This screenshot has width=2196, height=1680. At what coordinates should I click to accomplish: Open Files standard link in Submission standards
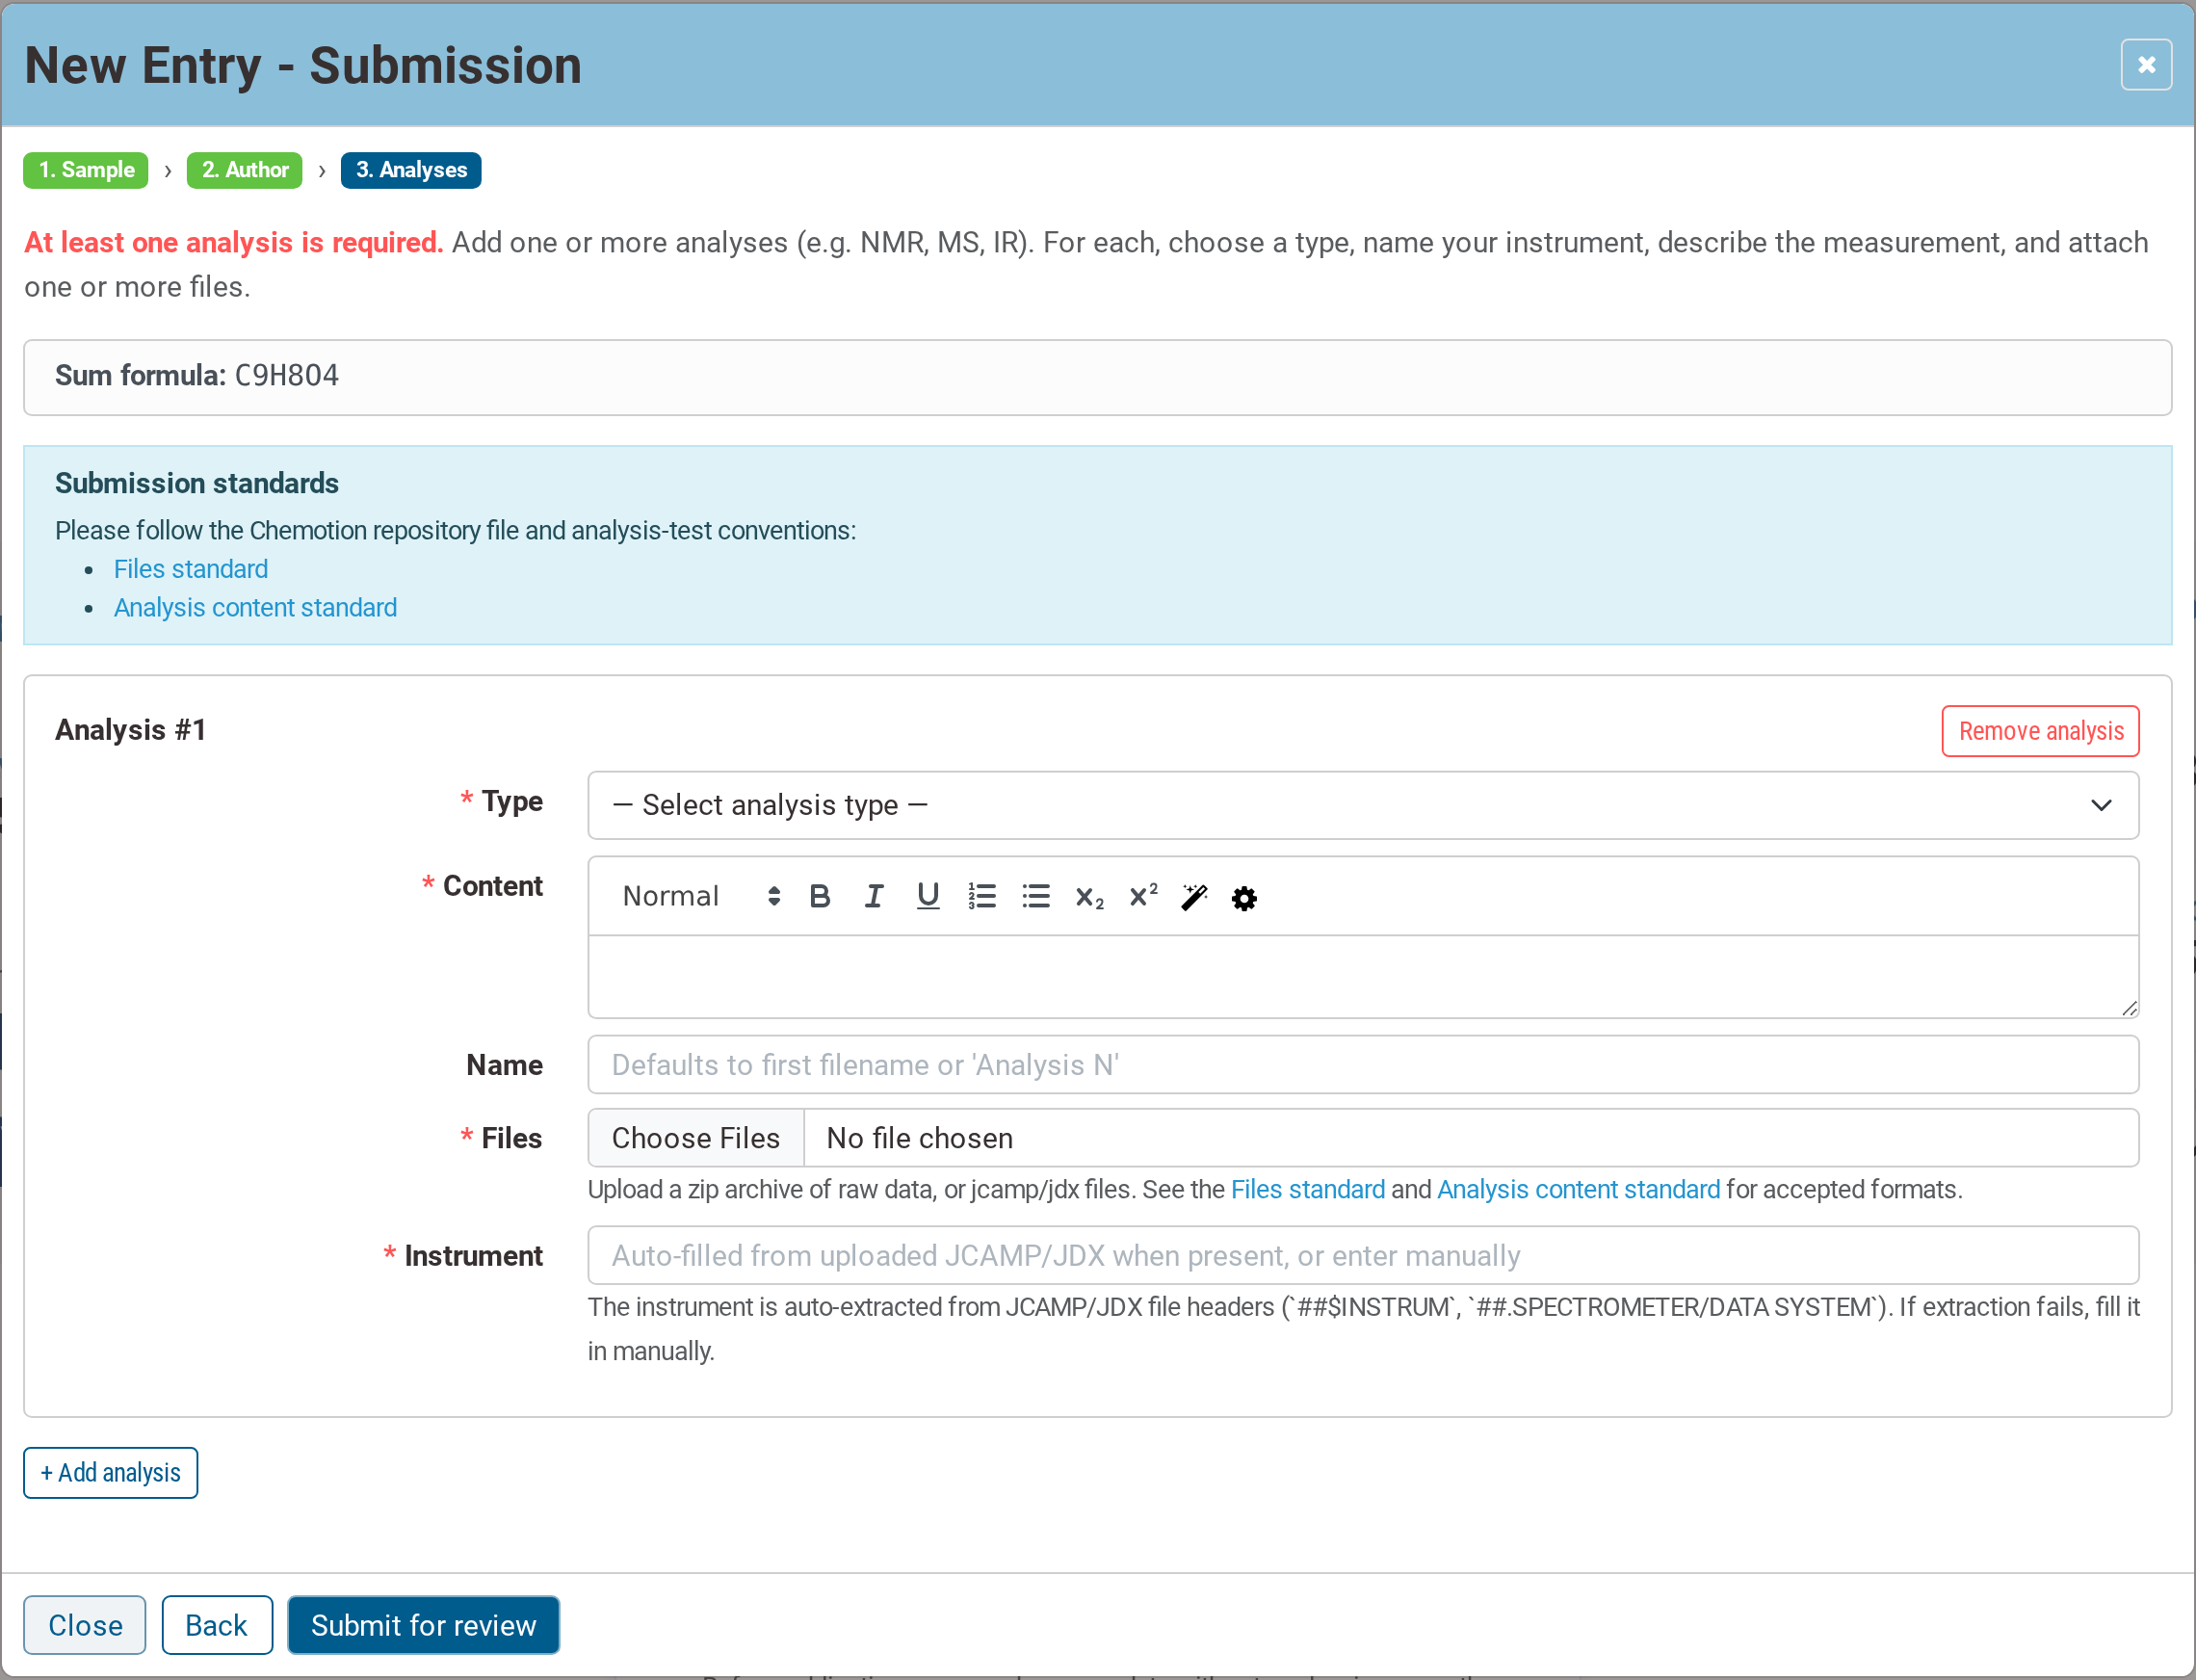point(191,569)
